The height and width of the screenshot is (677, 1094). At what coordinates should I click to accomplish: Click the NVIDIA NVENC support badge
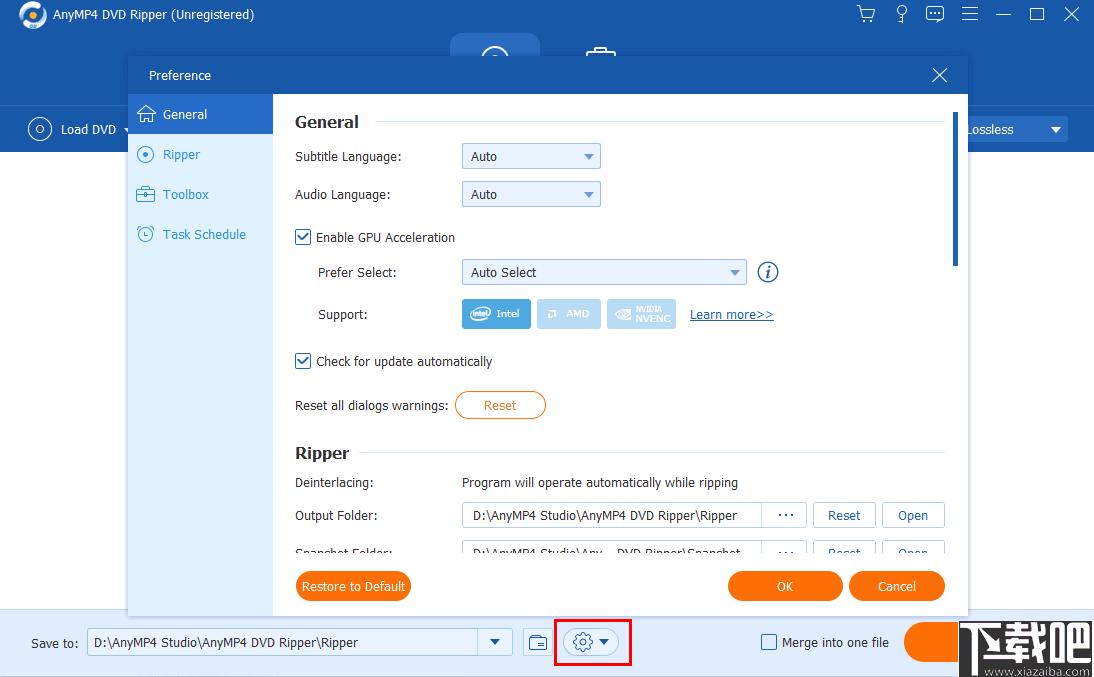point(641,314)
